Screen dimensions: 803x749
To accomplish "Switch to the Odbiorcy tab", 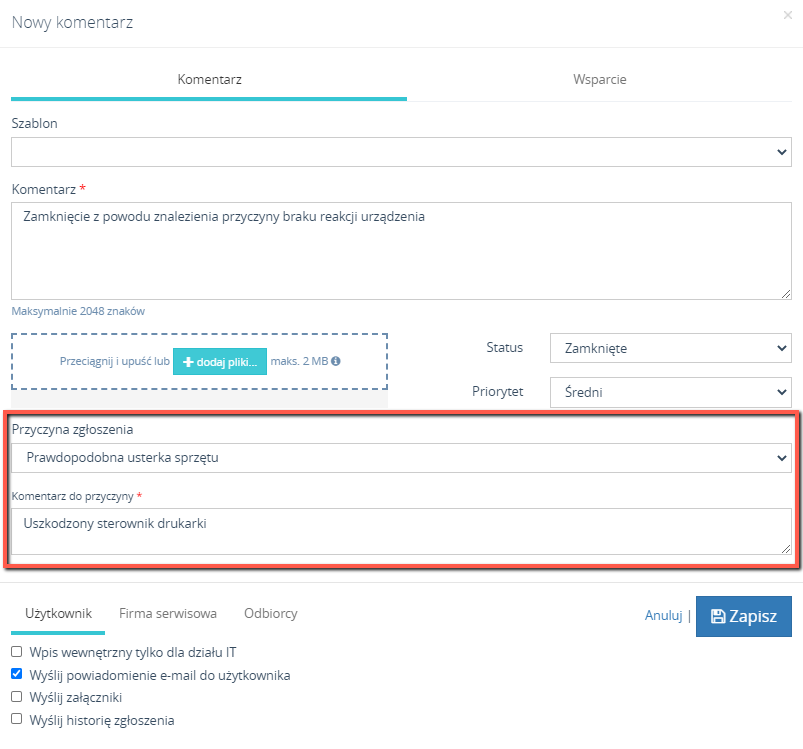I will (x=271, y=613).
